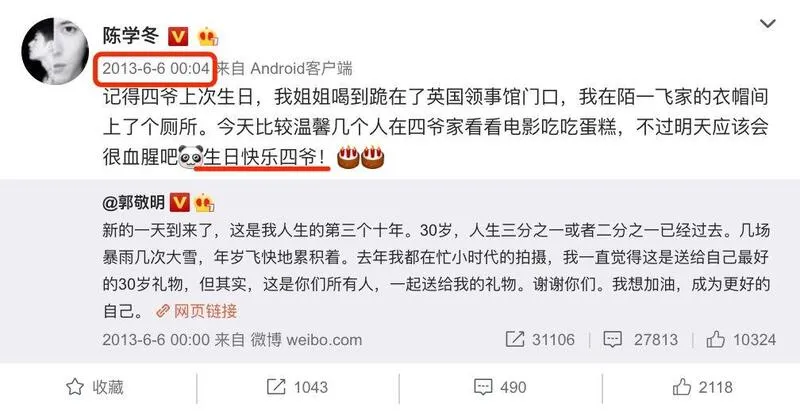This screenshot has height=411, width=800.
Task: Click the Android客户端 source link
Action: [301, 68]
